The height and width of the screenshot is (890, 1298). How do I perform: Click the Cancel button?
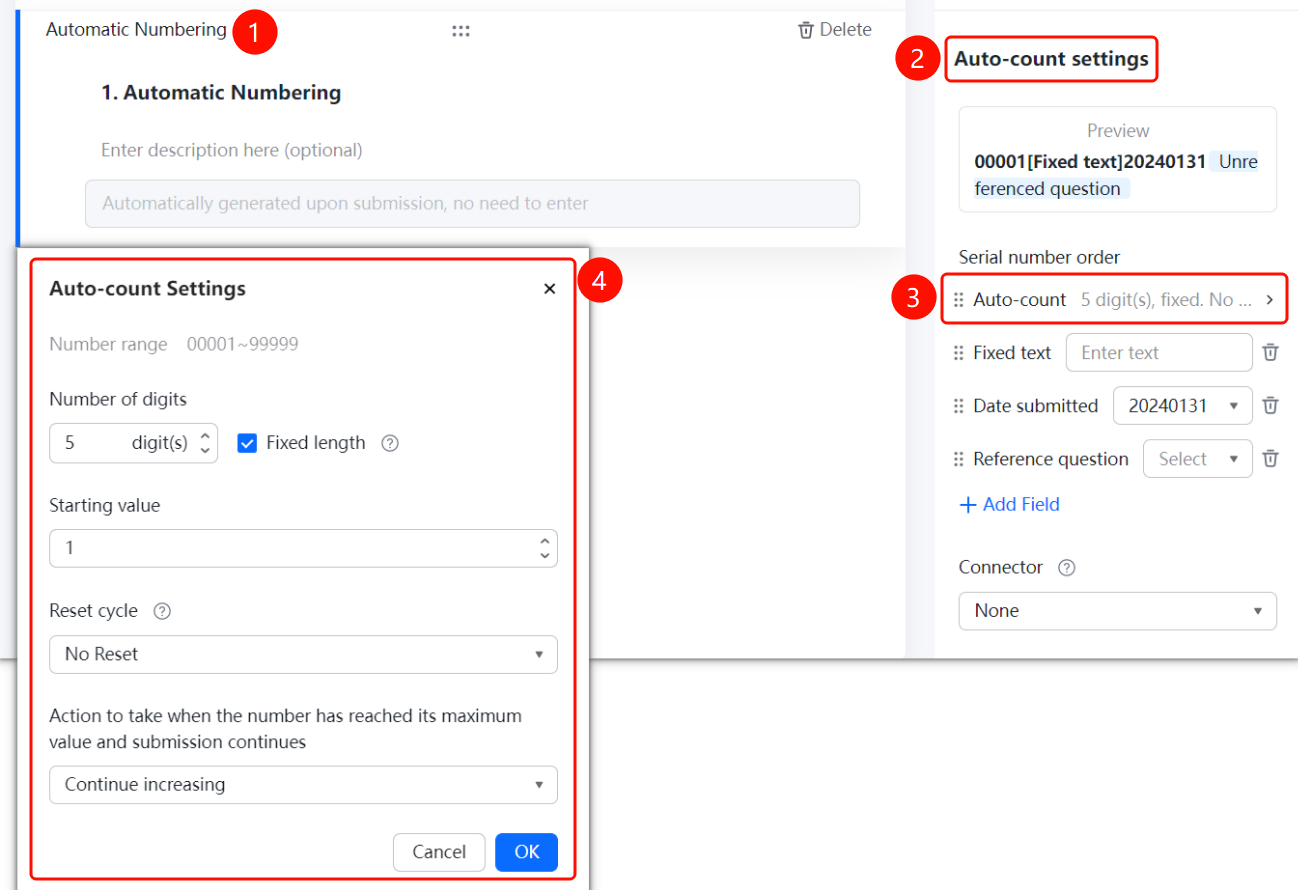click(x=439, y=852)
